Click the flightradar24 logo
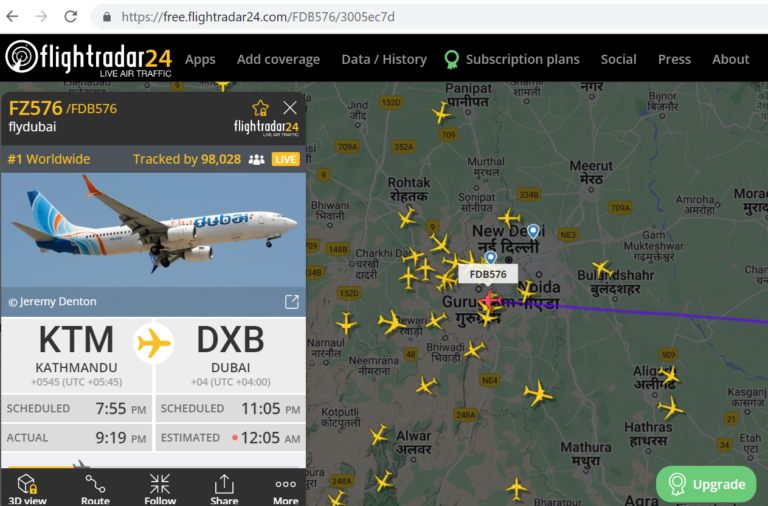The image size is (768, 506). [89, 59]
